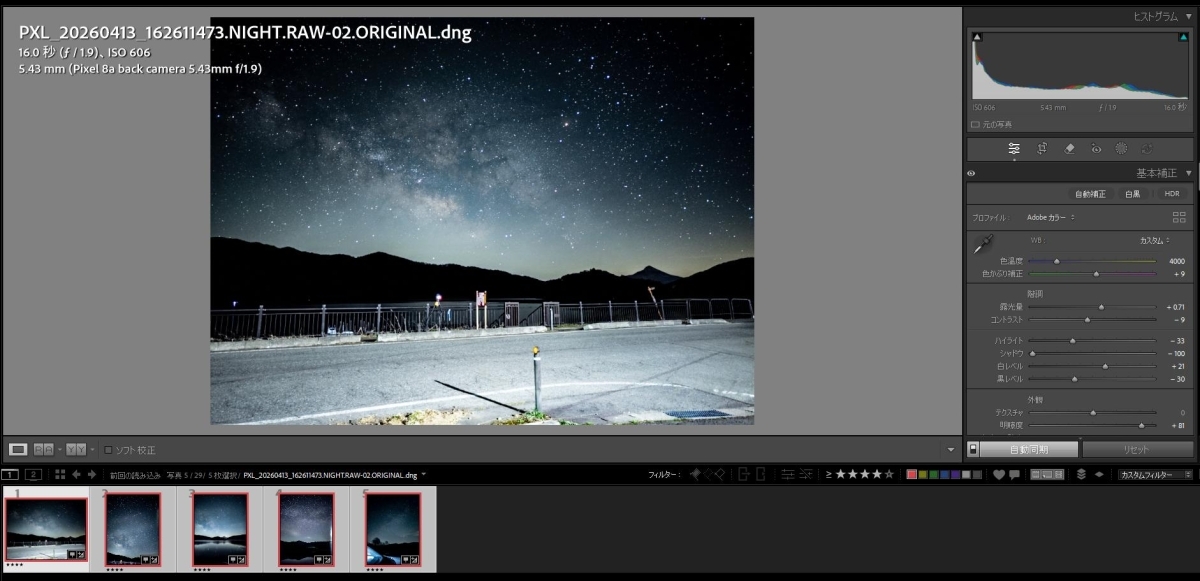This screenshot has width=1200, height=581.
Task: Select the 白黒 black and white treatment
Action: (x=1132, y=194)
